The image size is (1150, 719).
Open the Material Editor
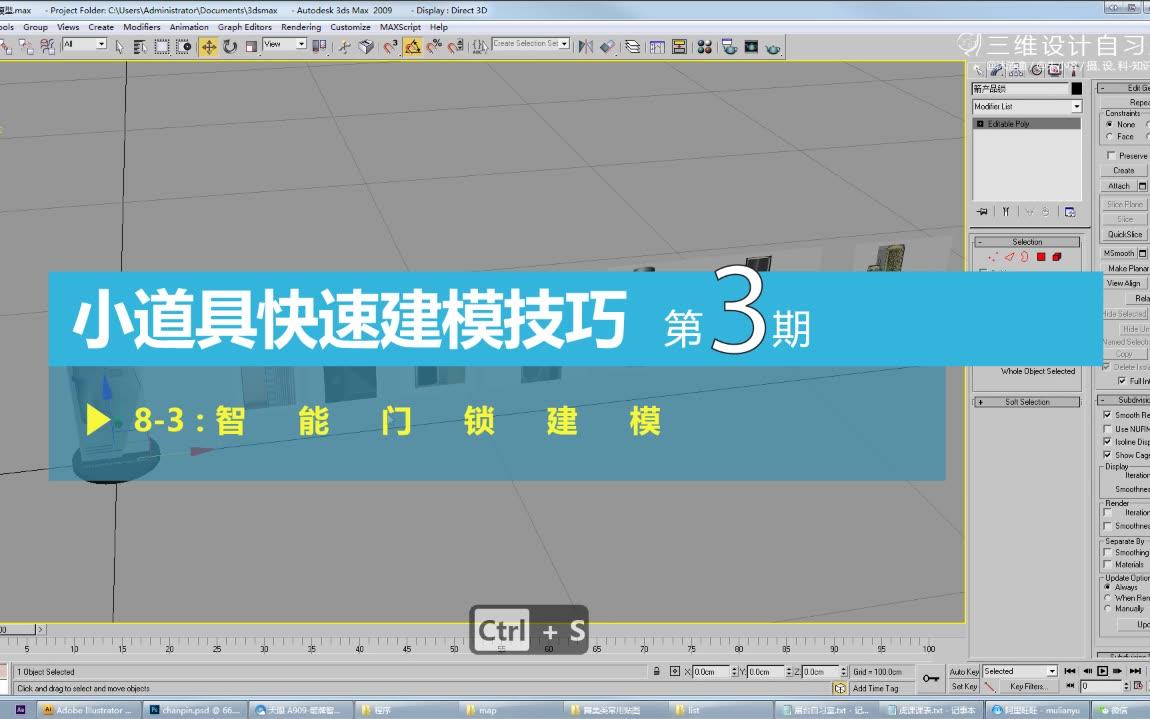[703, 45]
